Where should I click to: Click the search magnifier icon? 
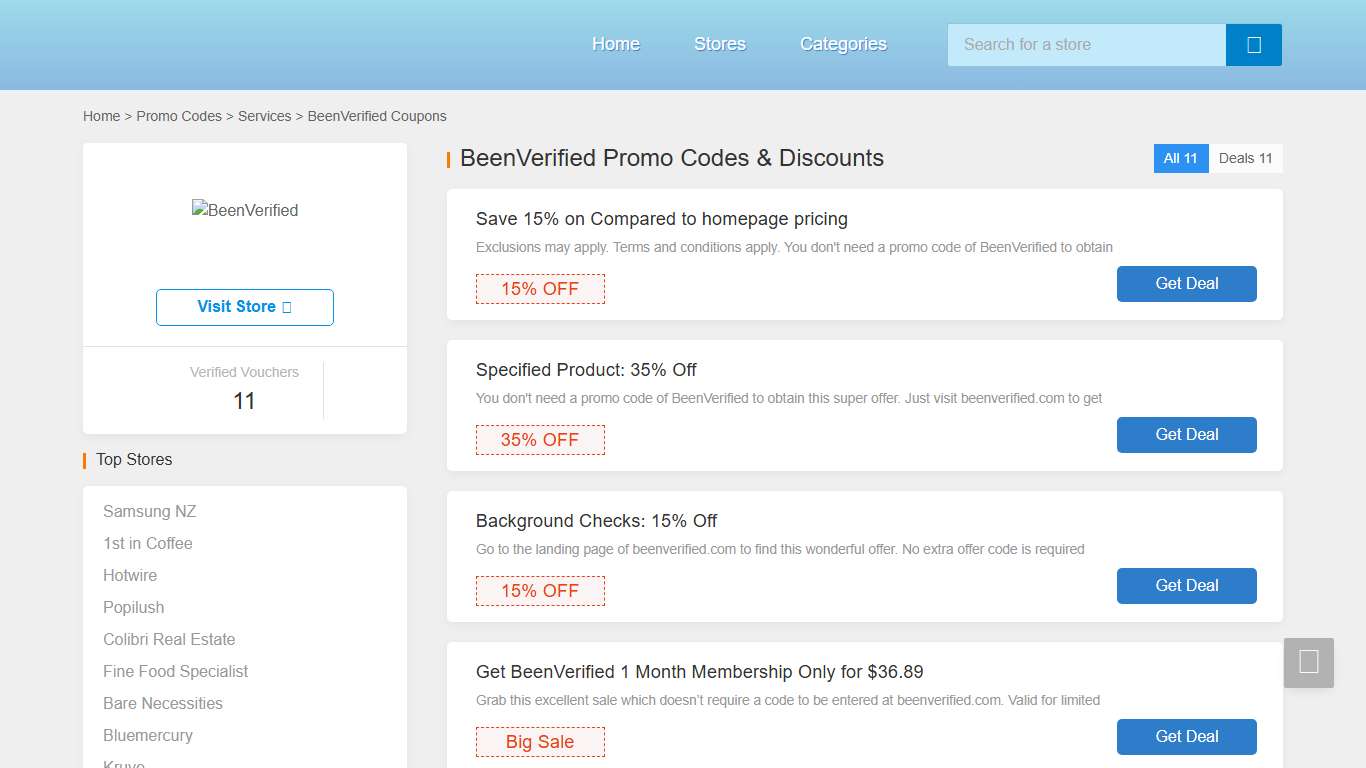(1253, 45)
